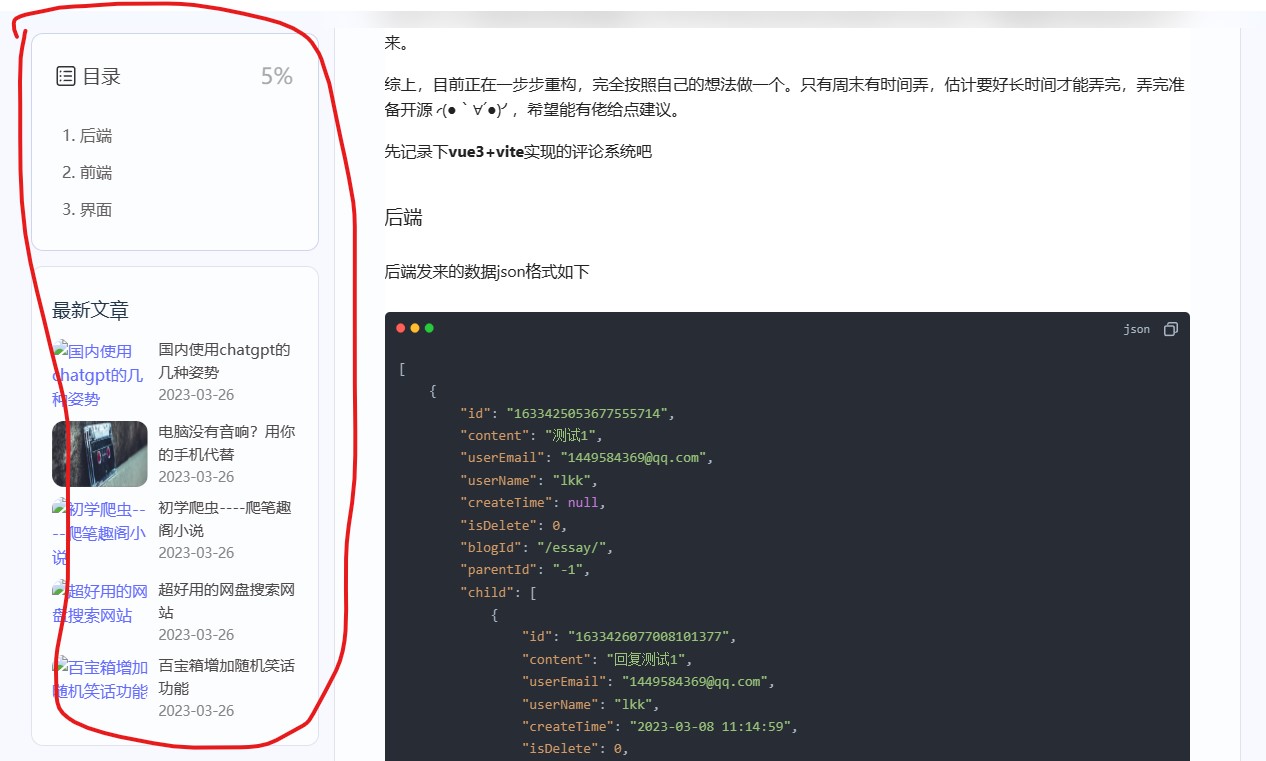The height and width of the screenshot is (761, 1266).
Task: Click thumbnail of 电脑没有音响 article
Action: 99,453
